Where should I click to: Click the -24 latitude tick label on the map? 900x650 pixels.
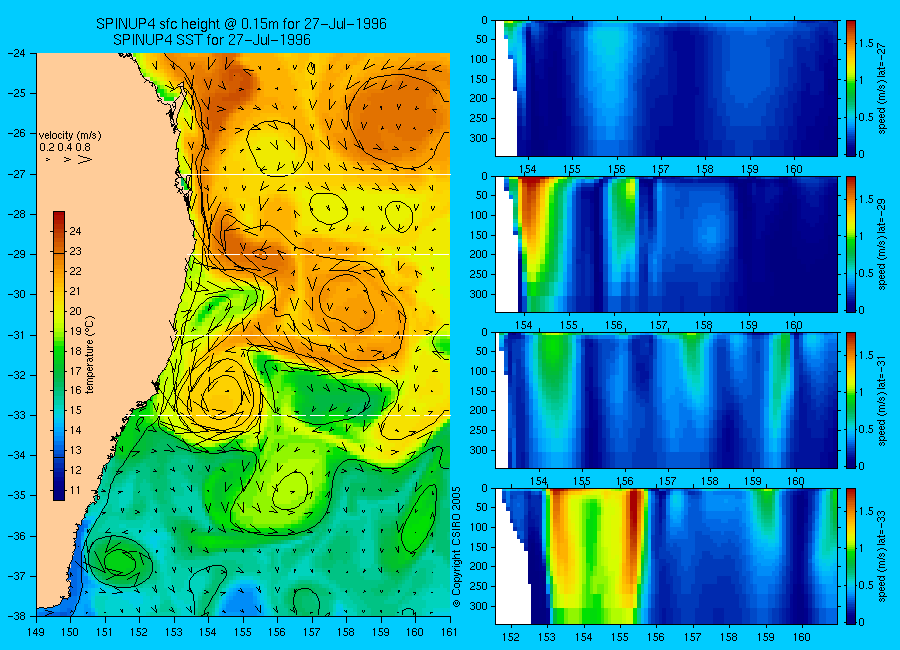17,53
